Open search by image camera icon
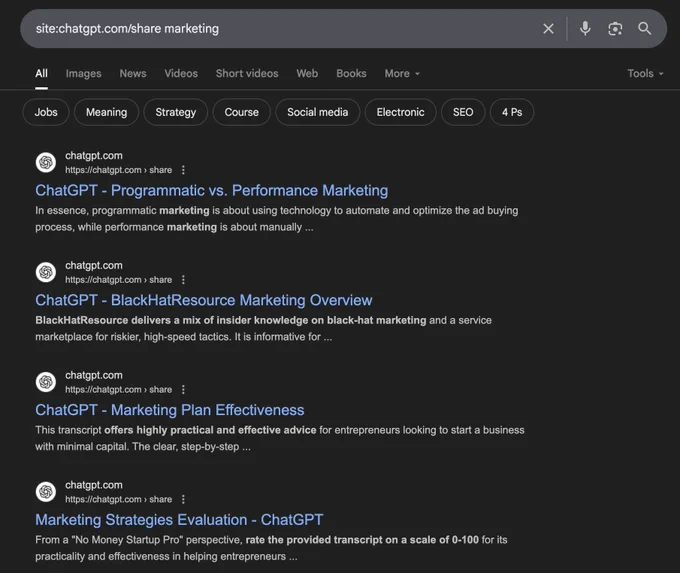The image size is (680, 573). click(615, 29)
